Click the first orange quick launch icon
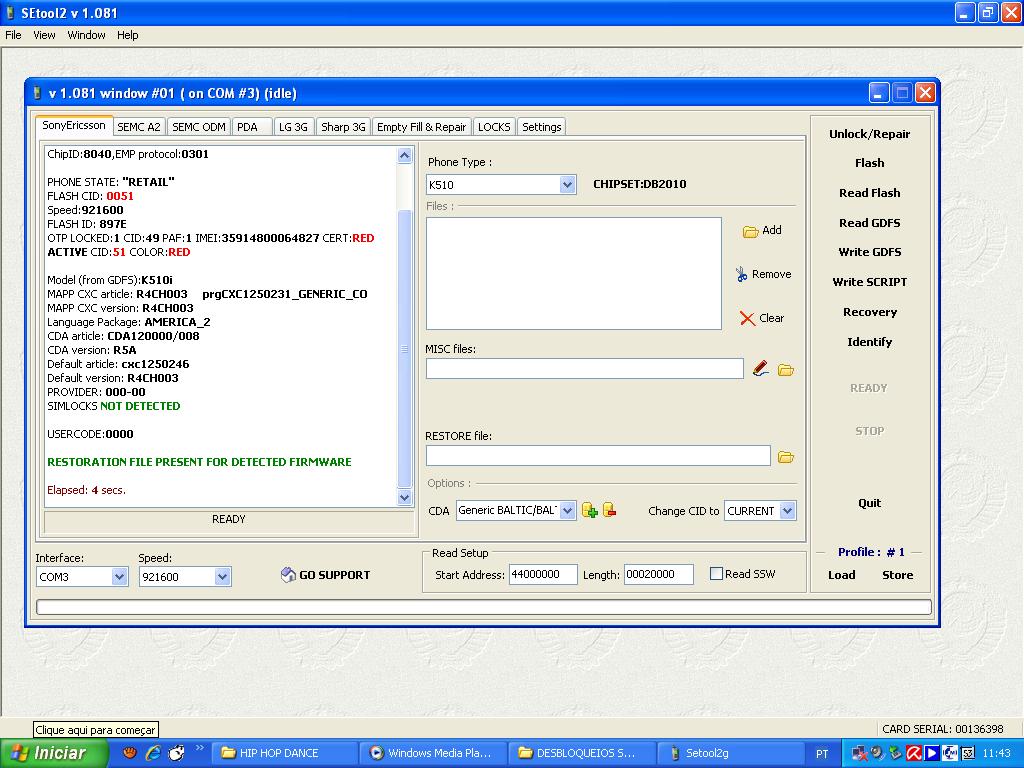The height and width of the screenshot is (768, 1024). (x=130, y=753)
